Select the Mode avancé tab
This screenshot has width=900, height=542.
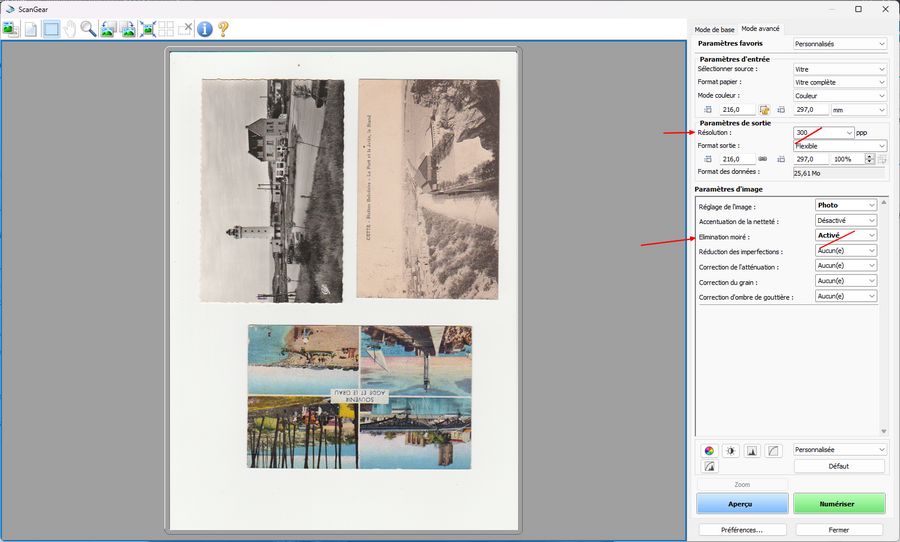click(760, 29)
